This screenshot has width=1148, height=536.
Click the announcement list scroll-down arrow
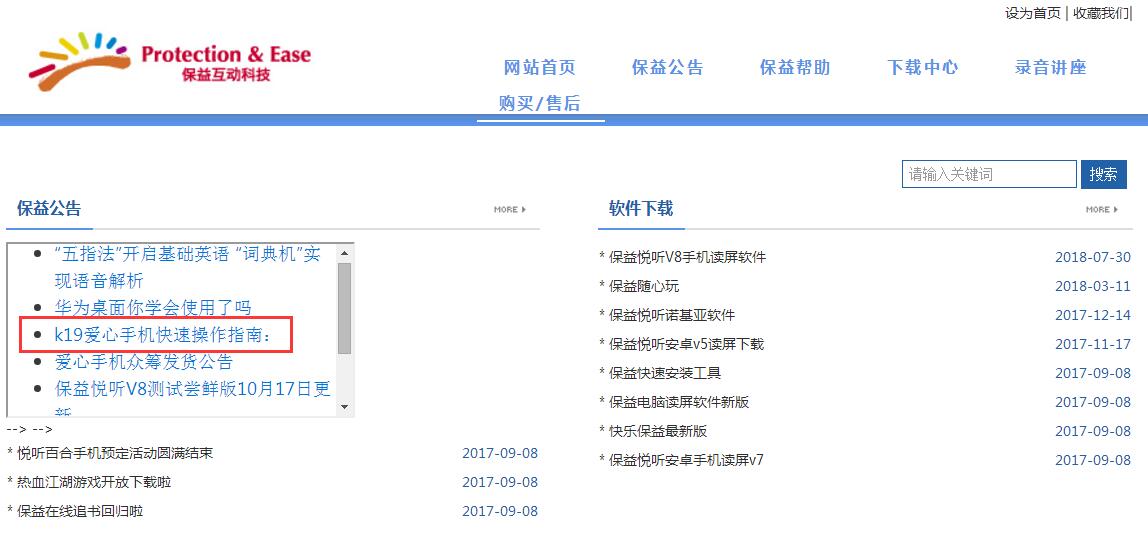tap(345, 408)
